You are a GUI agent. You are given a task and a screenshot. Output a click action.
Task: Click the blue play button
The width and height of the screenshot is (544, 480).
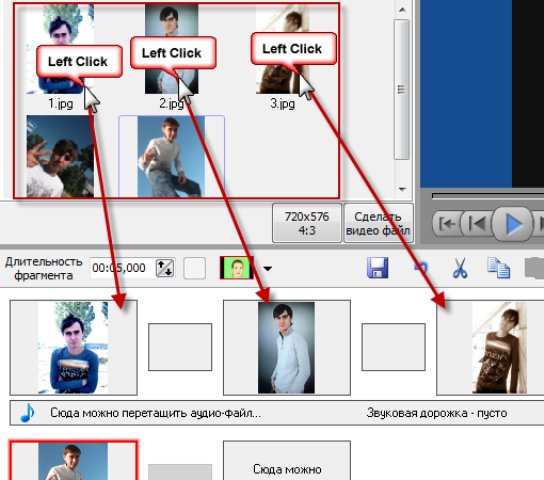[512, 224]
